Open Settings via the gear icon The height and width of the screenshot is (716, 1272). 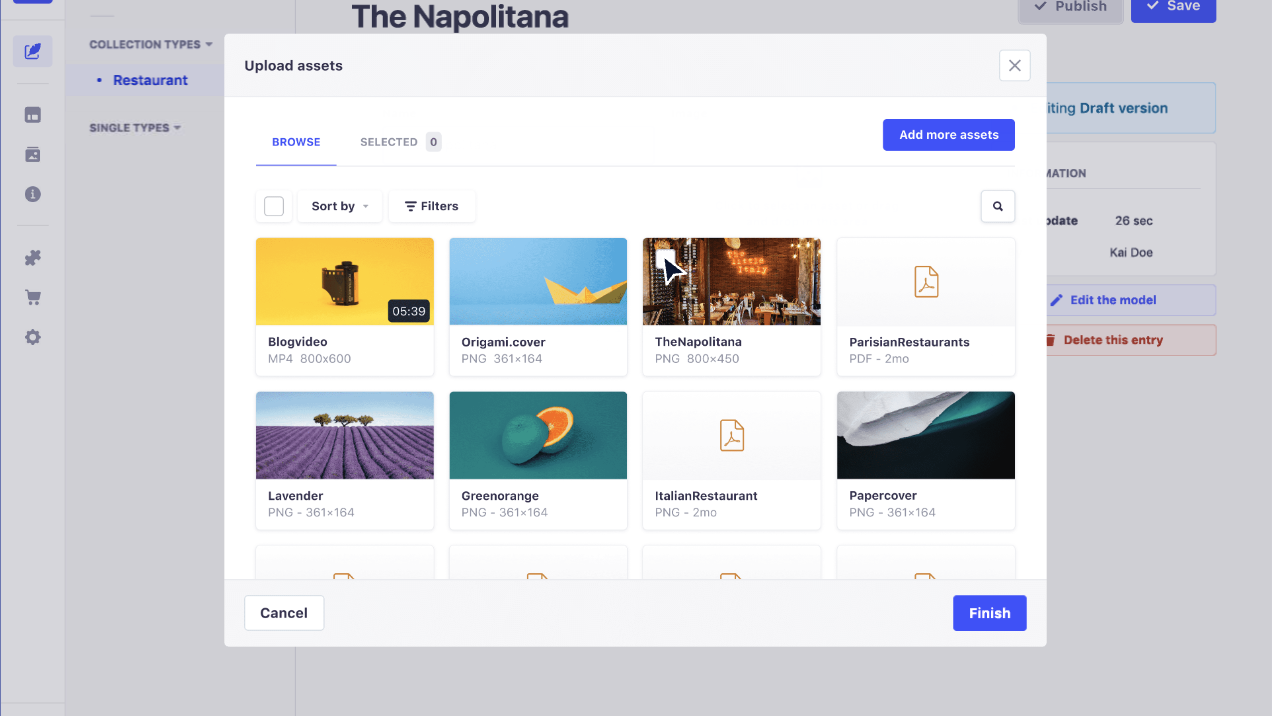point(33,337)
